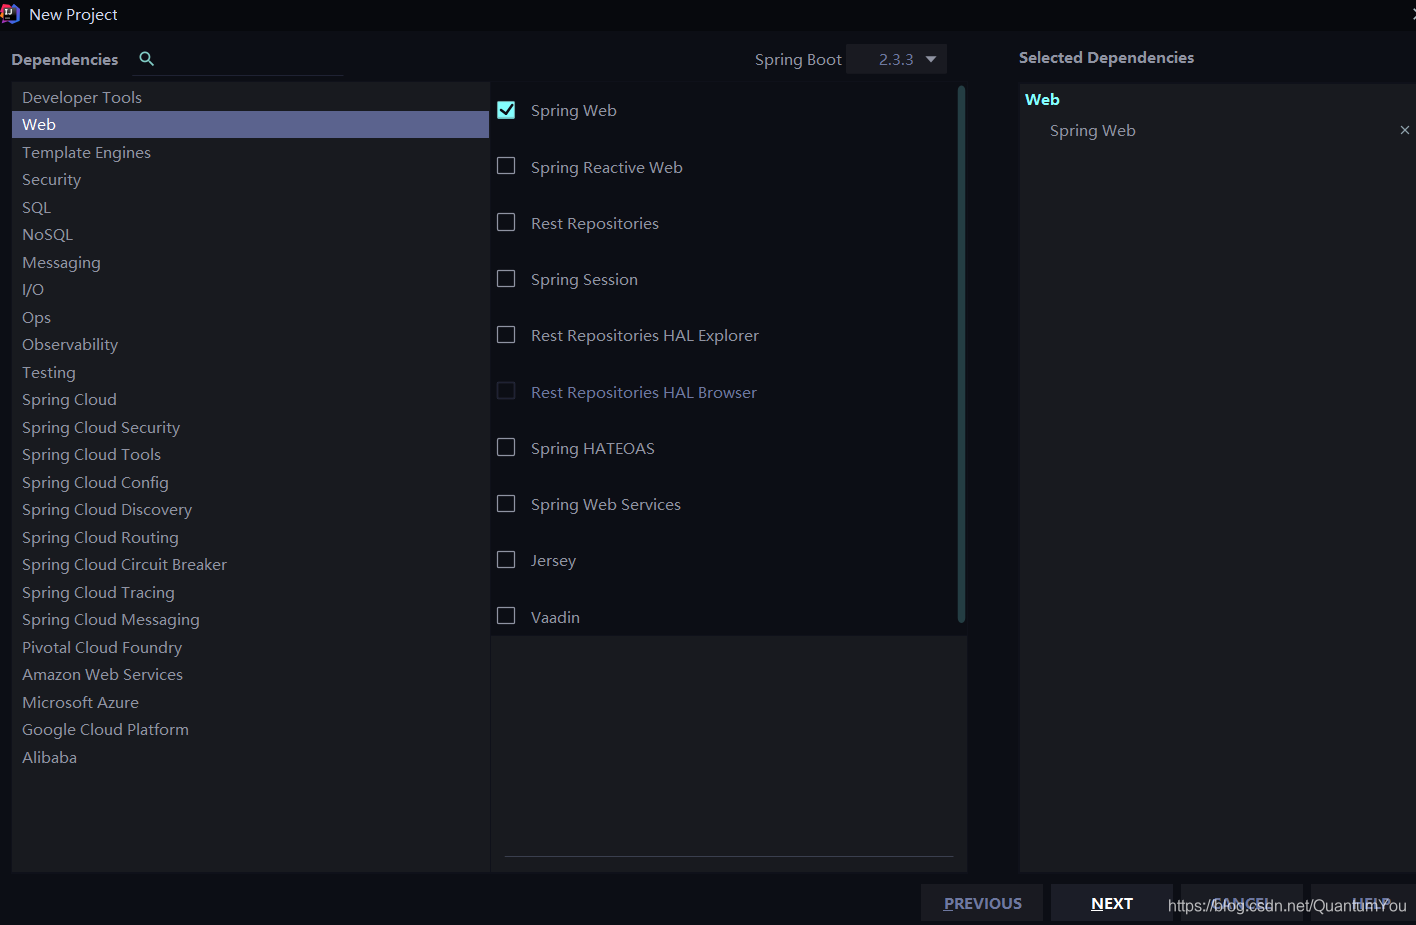Click the Spring Reactive Web label
1416x925 pixels.
pos(606,167)
